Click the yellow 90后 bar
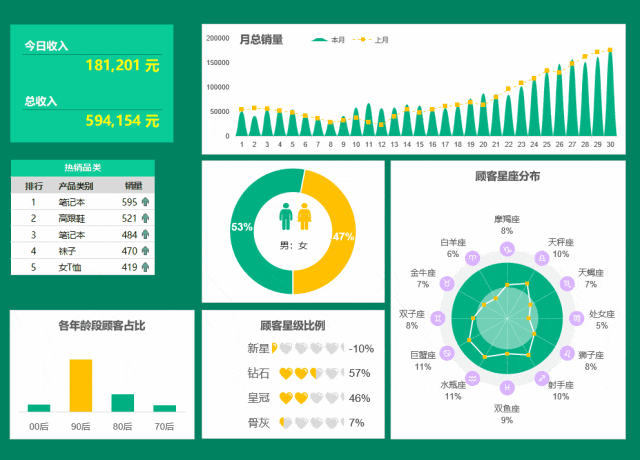The width and height of the screenshot is (640, 460). coord(80,385)
